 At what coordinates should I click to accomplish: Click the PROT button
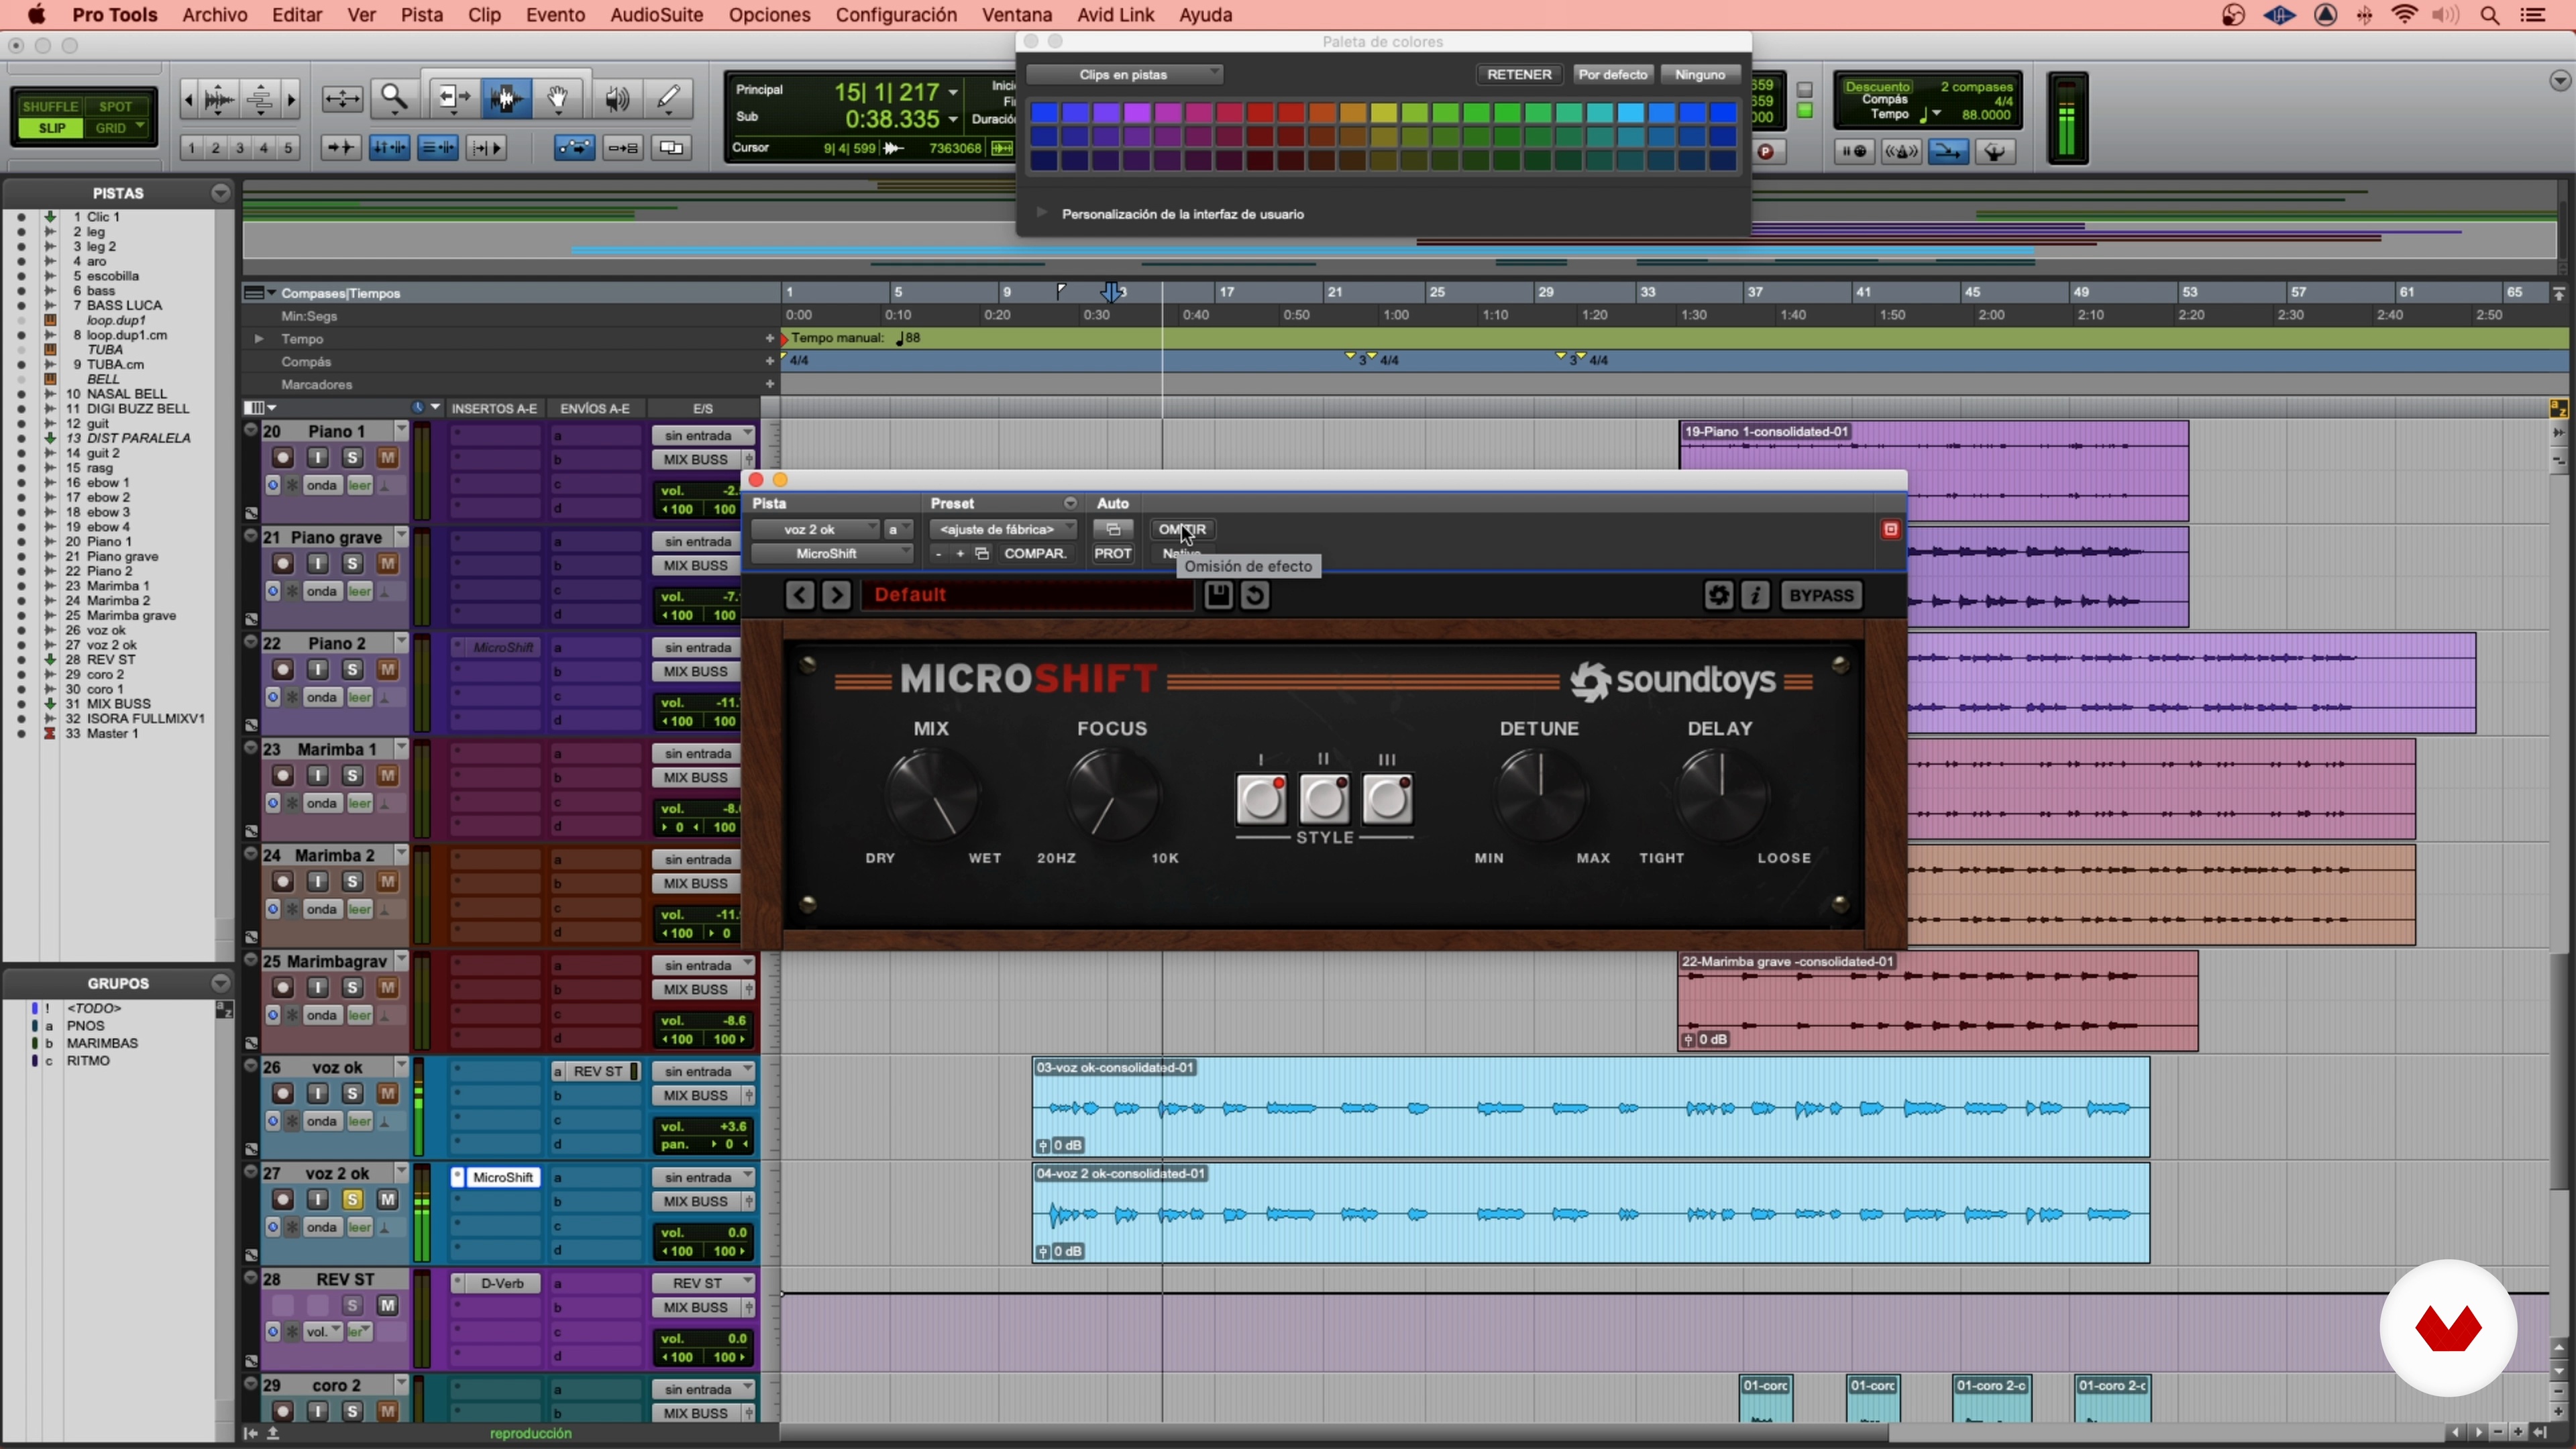tap(1112, 553)
